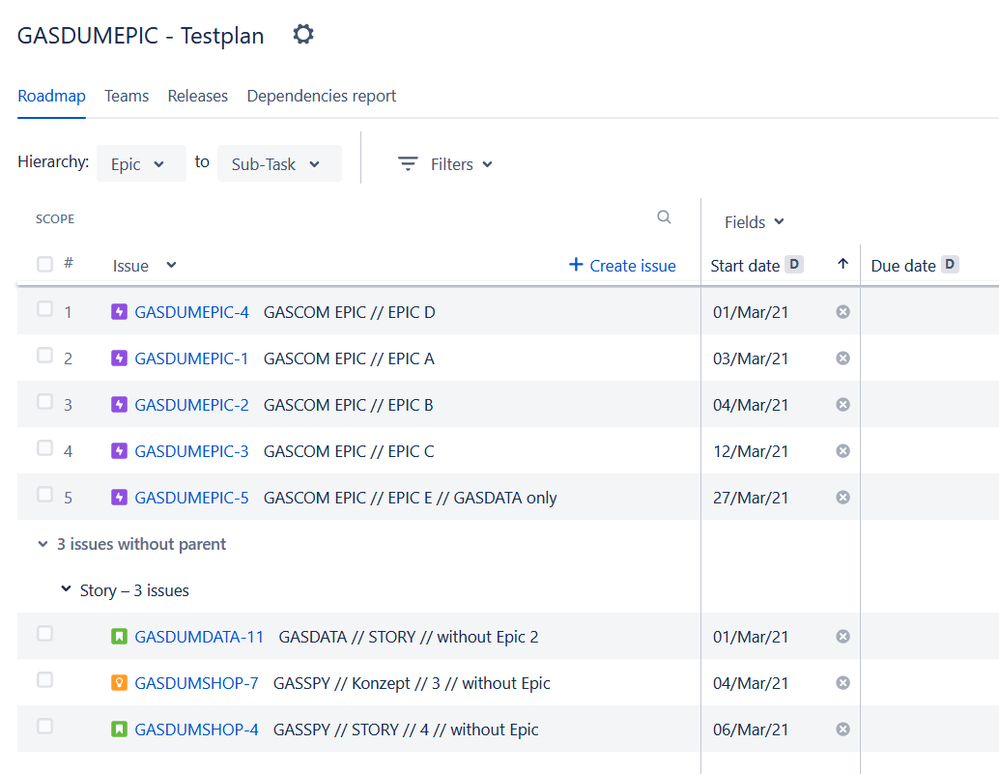This screenshot has height=774, width=999.
Task: Click Create issue button
Action: [x=622, y=265]
